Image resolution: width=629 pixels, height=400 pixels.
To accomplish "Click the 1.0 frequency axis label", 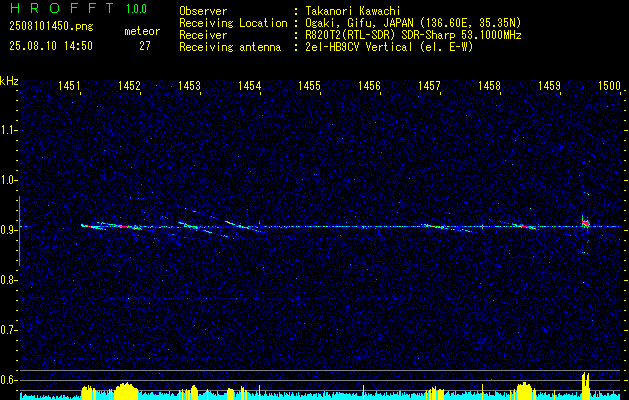I will coord(8,180).
